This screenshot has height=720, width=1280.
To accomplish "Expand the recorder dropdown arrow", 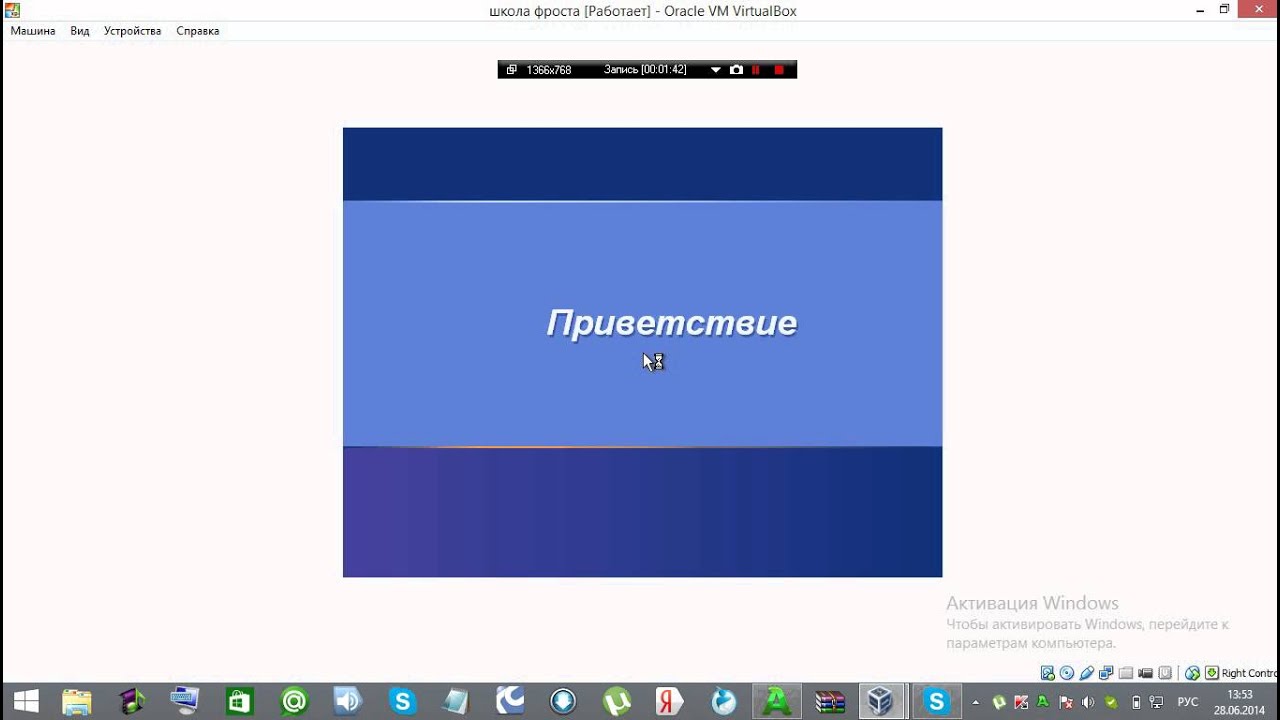I will point(716,70).
